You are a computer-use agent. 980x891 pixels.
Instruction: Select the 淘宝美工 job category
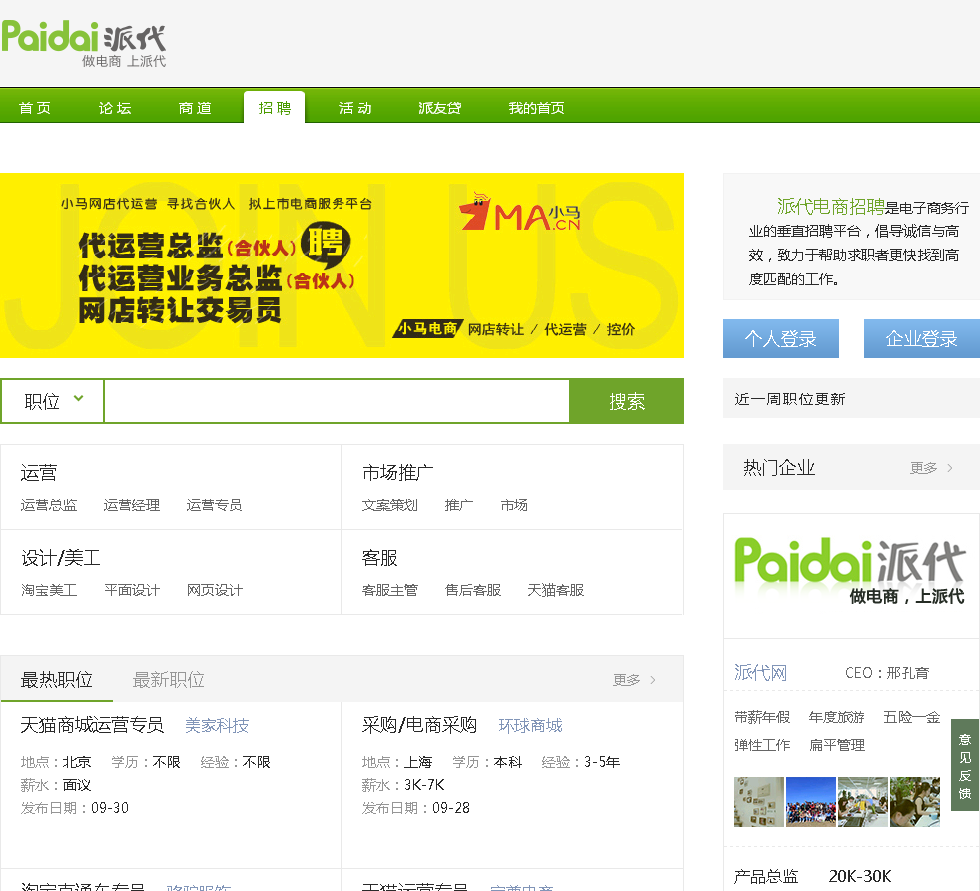point(49,590)
